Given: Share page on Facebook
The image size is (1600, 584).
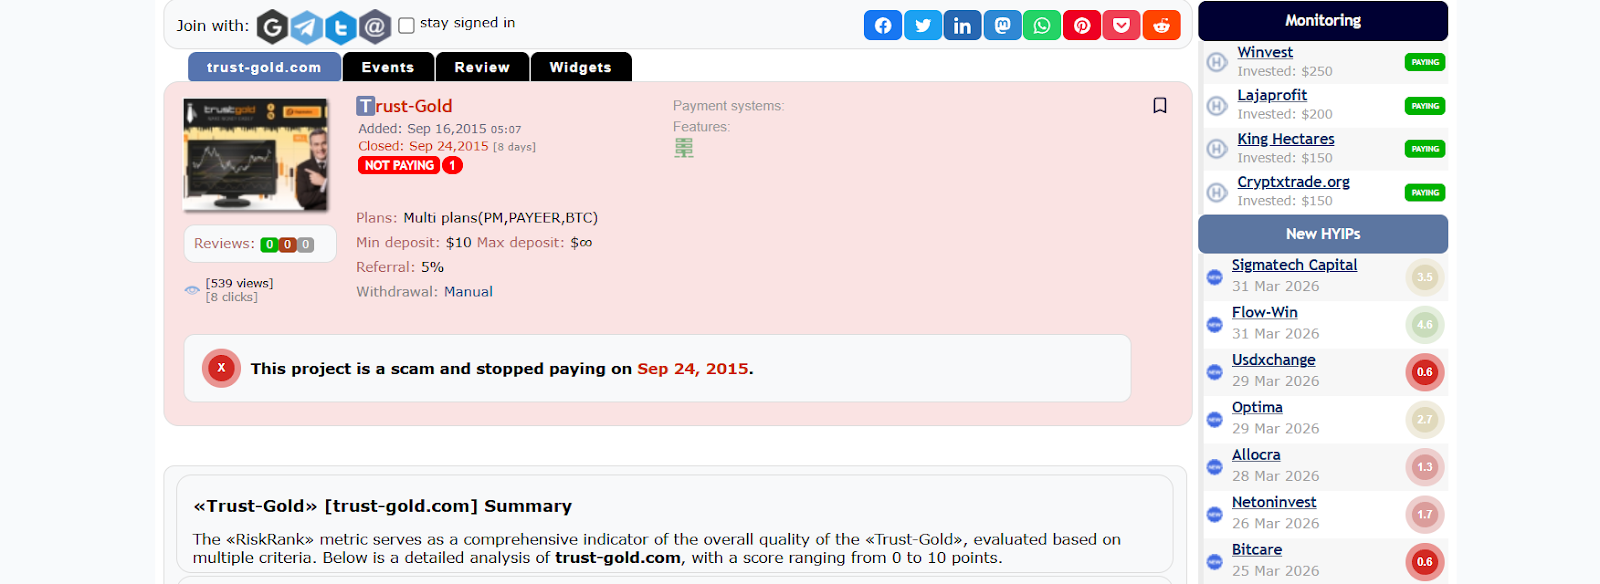Looking at the screenshot, I should pyautogui.click(x=882, y=25).
